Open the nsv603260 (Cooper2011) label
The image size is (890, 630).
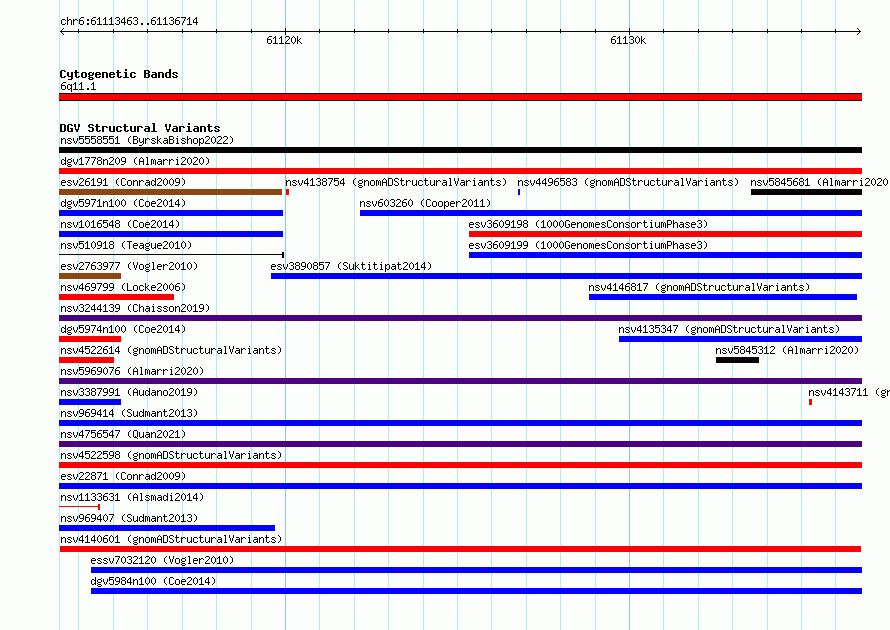[425, 203]
